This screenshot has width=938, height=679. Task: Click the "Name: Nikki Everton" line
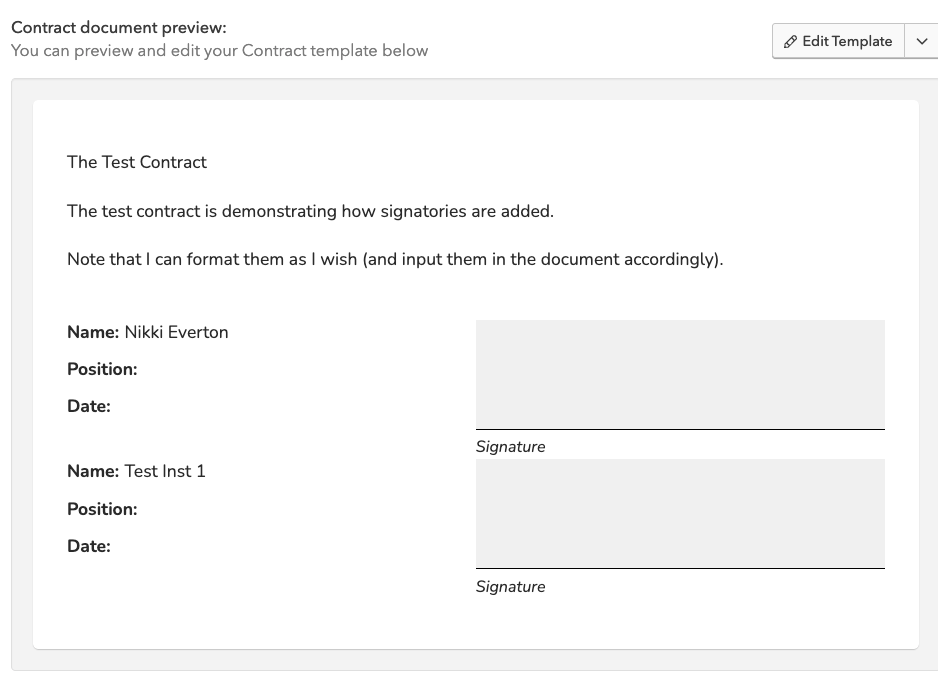[x=148, y=332]
